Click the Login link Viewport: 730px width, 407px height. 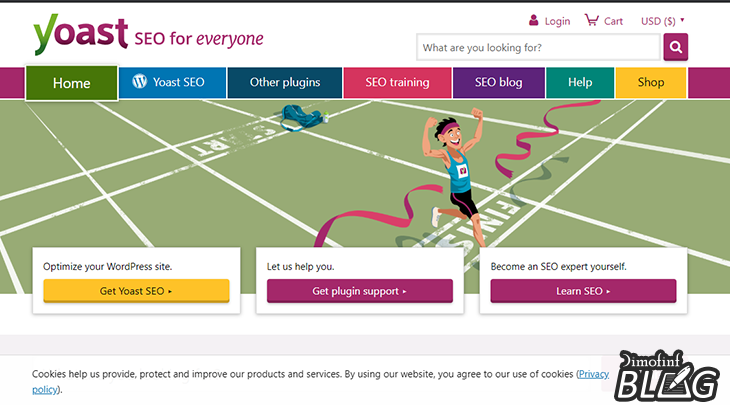pos(557,21)
